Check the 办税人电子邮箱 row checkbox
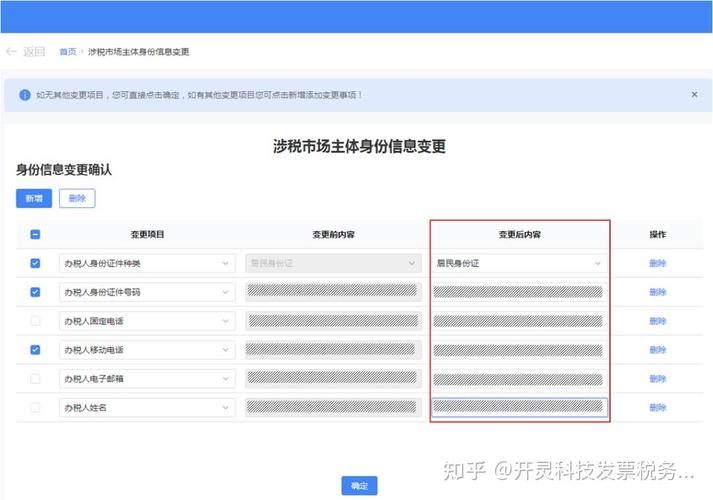 (35, 379)
